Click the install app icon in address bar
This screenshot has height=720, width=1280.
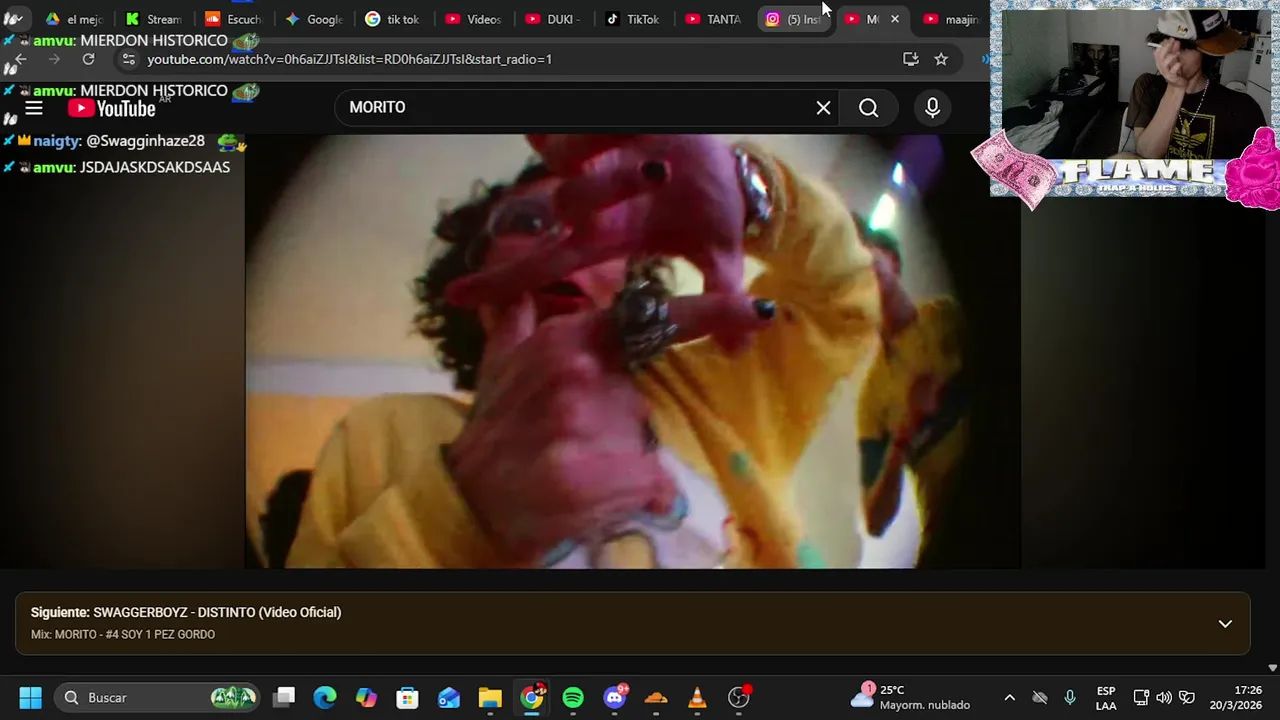[x=910, y=59]
